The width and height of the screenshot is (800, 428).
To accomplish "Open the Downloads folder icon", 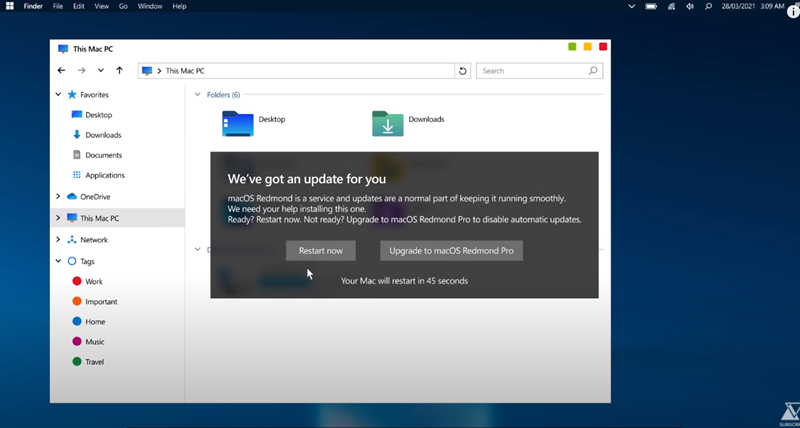I will 387,122.
